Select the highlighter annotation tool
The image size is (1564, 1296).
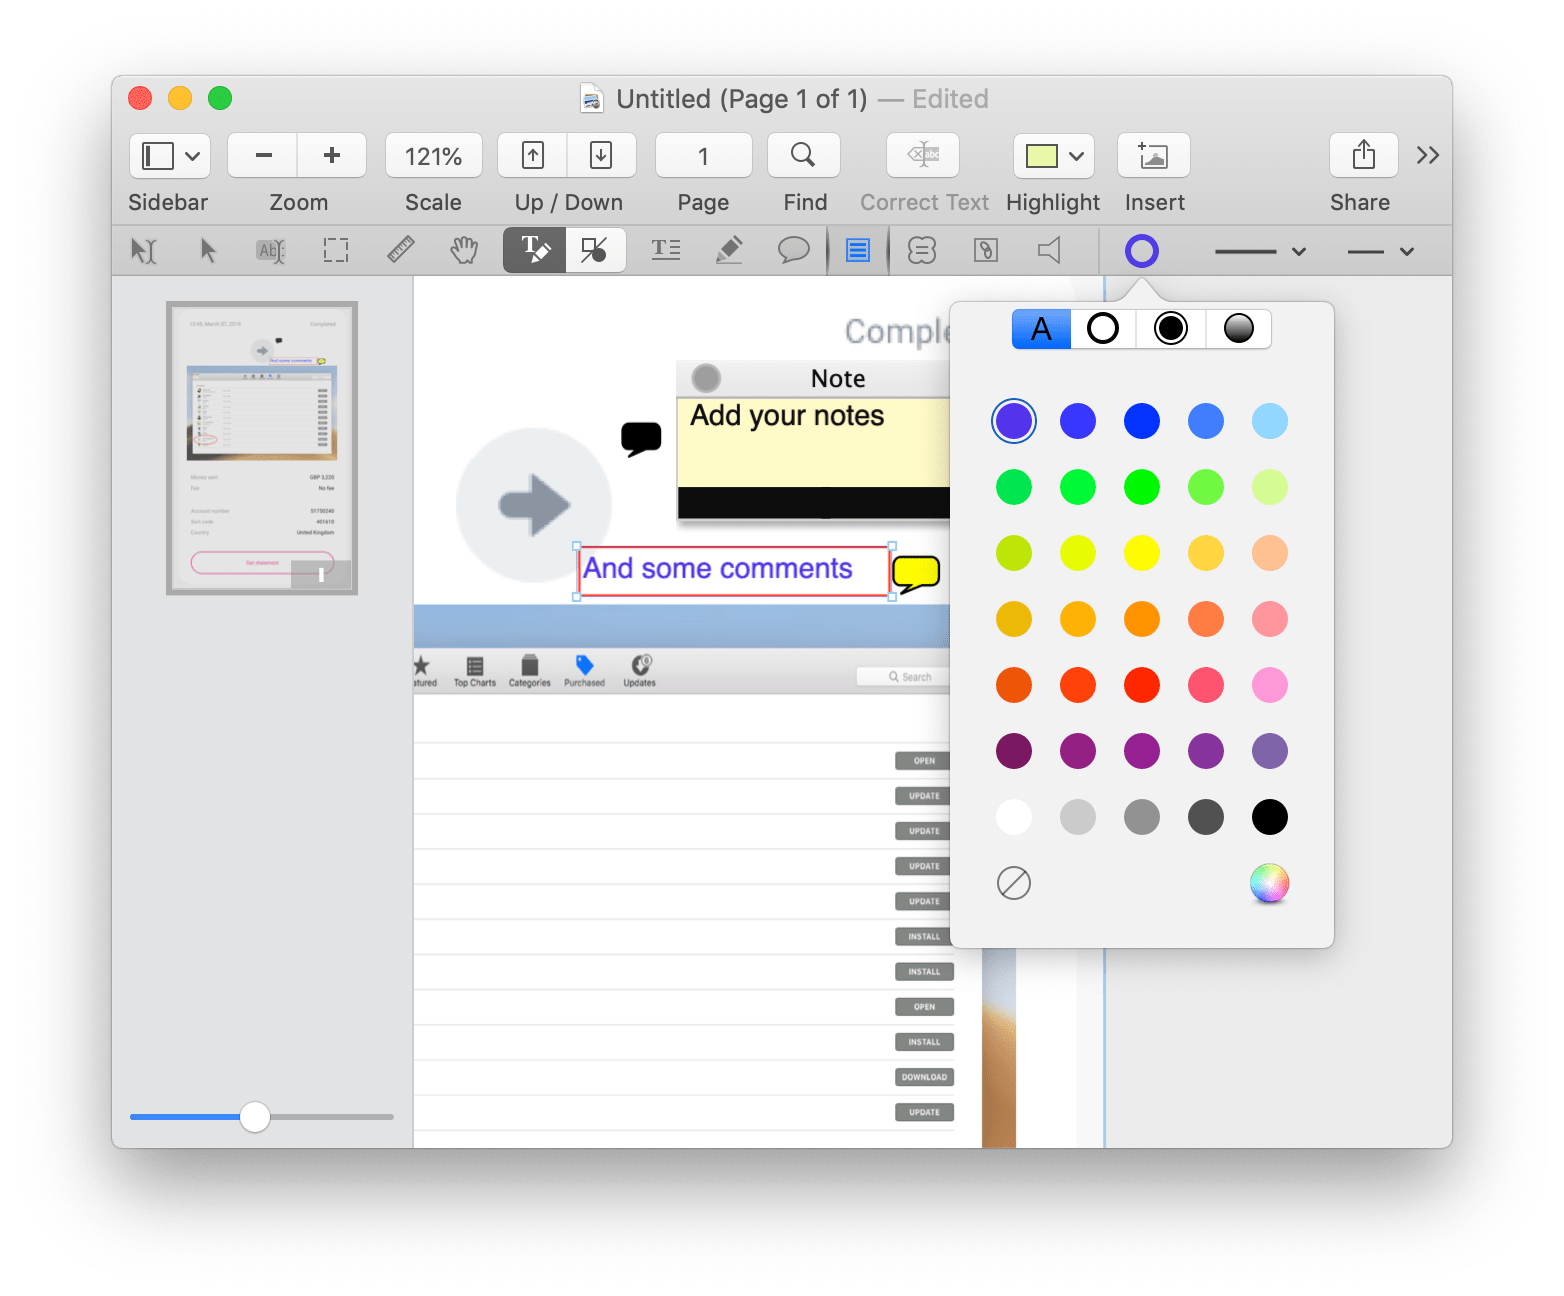729,250
